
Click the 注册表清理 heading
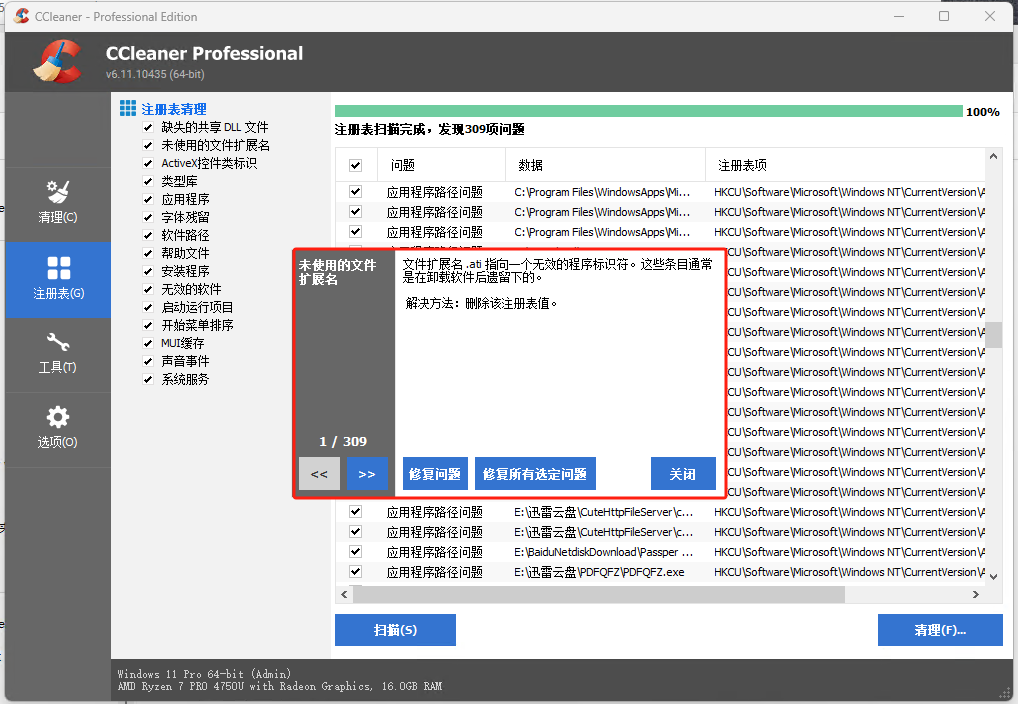(174, 109)
